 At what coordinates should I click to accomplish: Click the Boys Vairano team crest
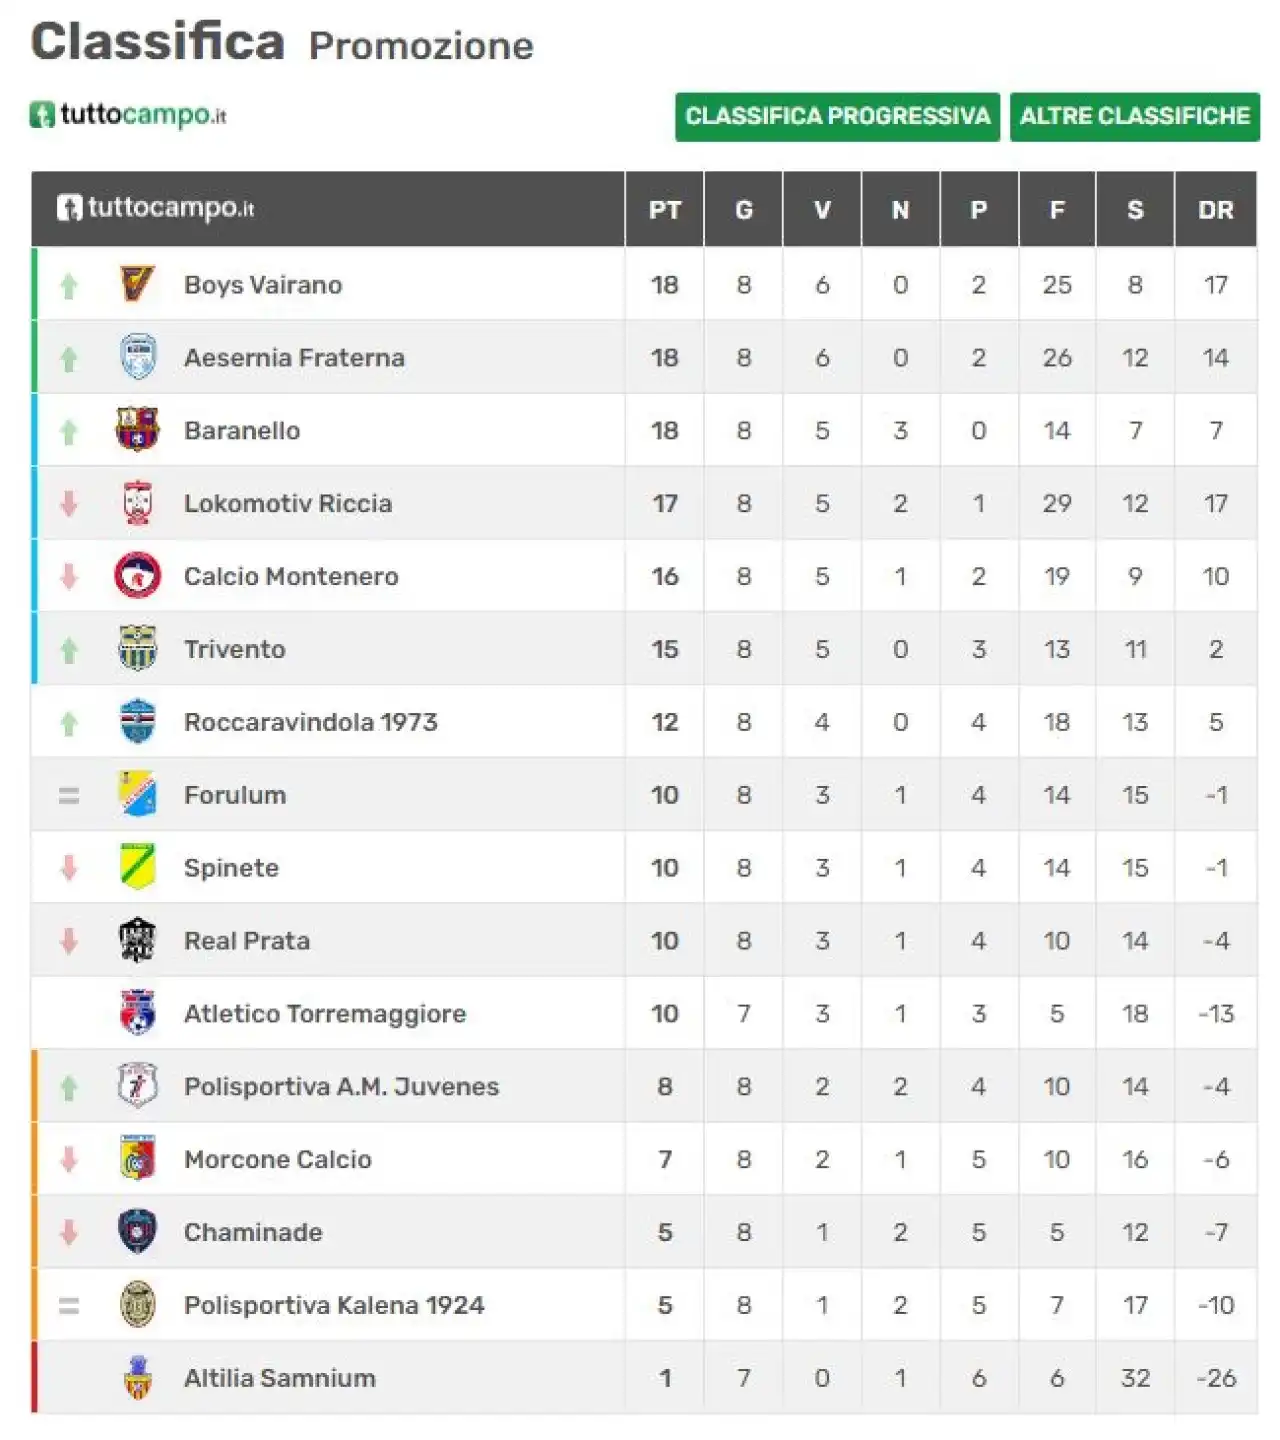click(137, 284)
